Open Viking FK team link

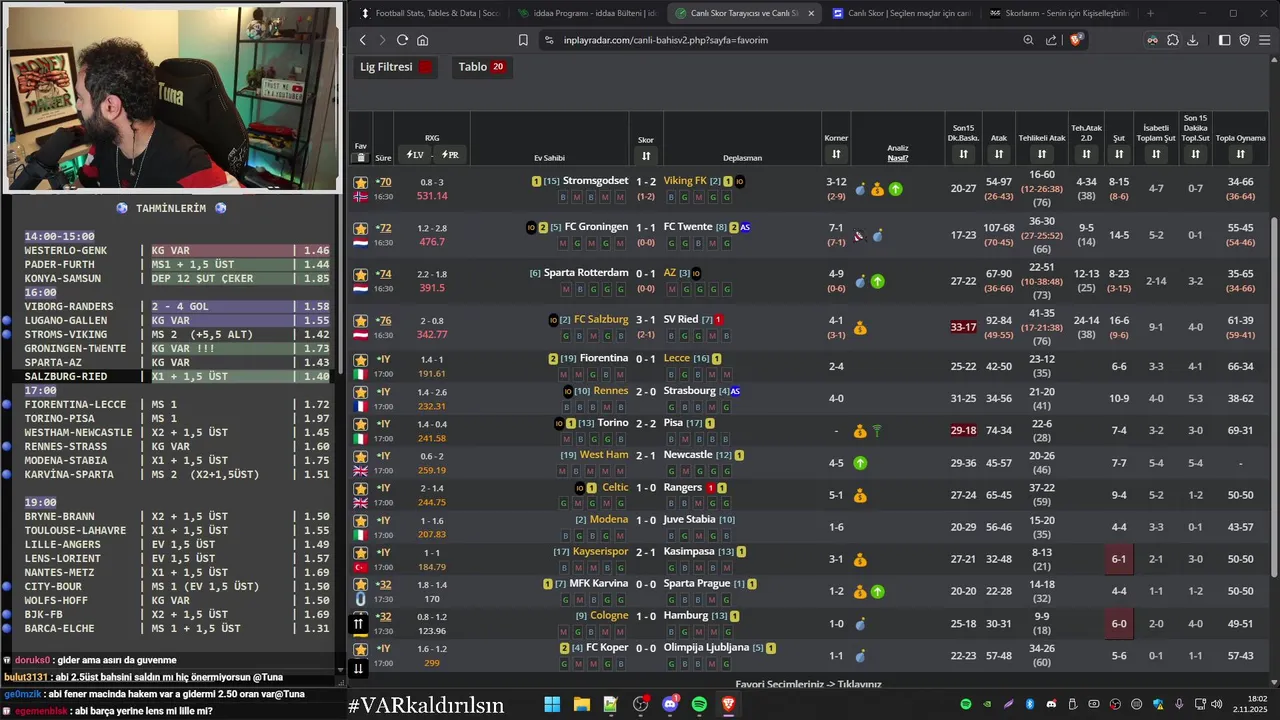pos(685,181)
